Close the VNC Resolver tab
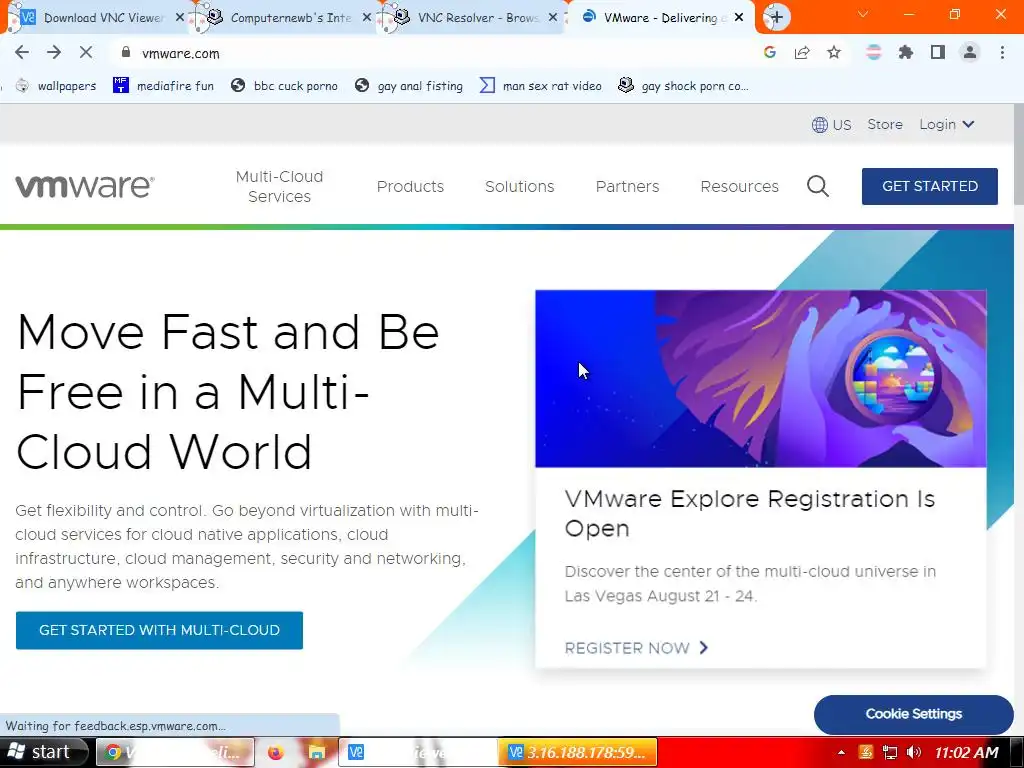This screenshot has width=1024, height=768. 552,18
